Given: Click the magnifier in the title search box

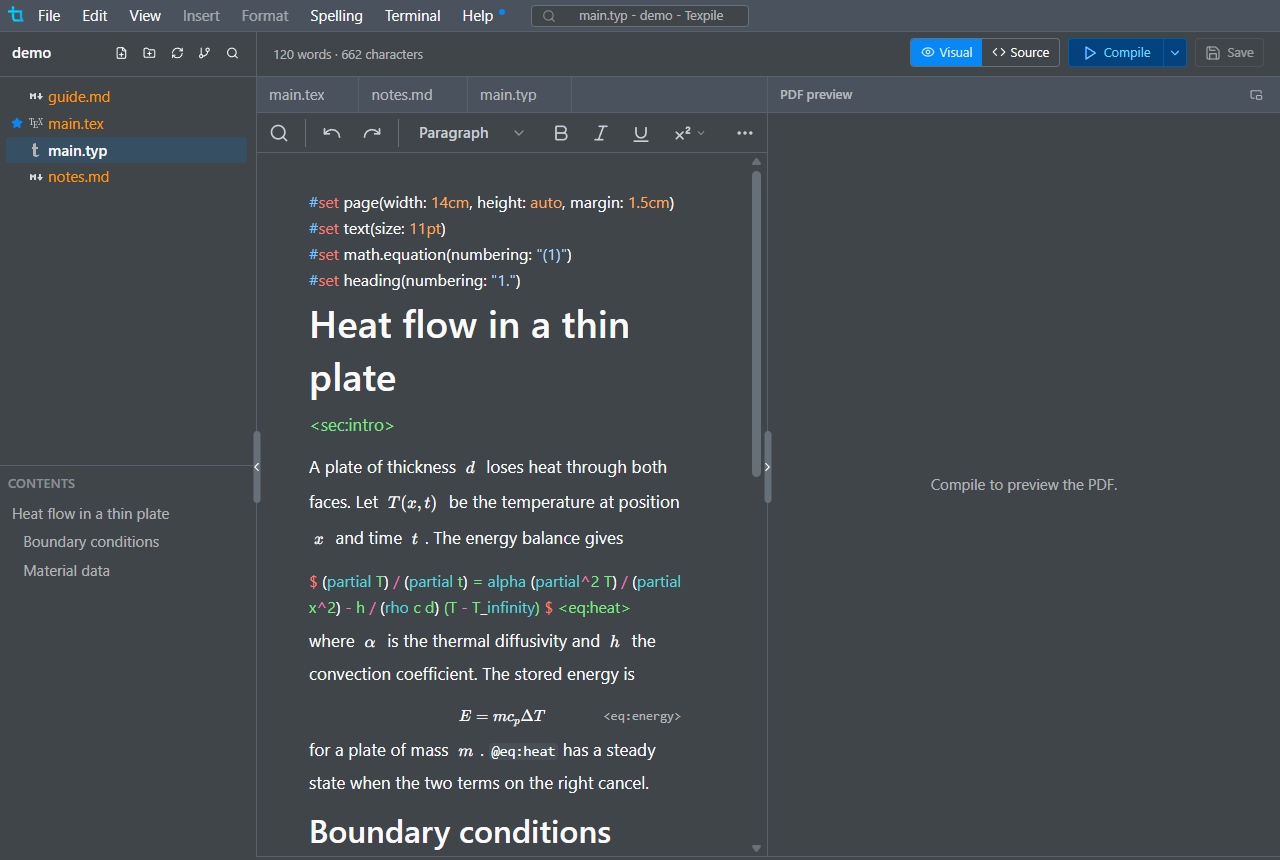Looking at the screenshot, I should tap(549, 16).
